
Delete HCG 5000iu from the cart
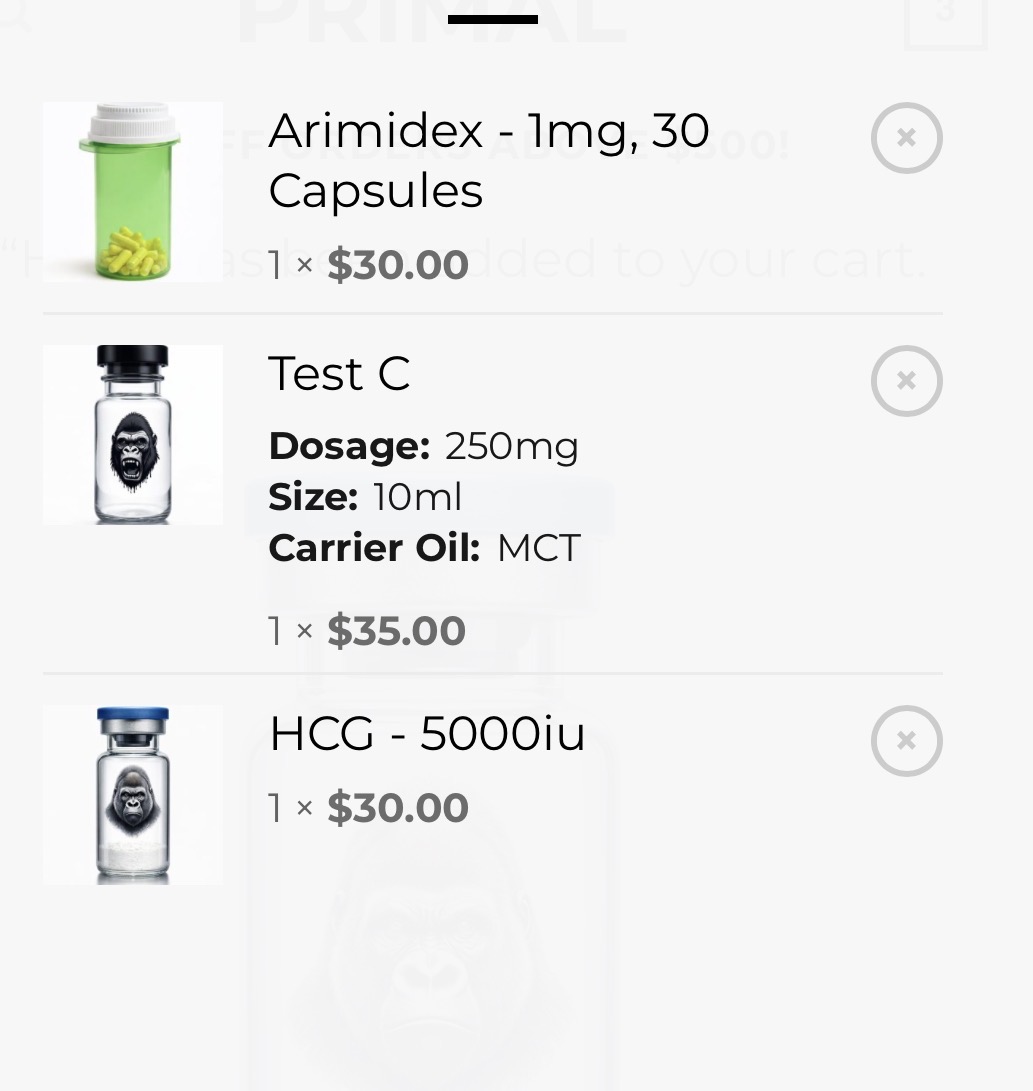point(906,741)
